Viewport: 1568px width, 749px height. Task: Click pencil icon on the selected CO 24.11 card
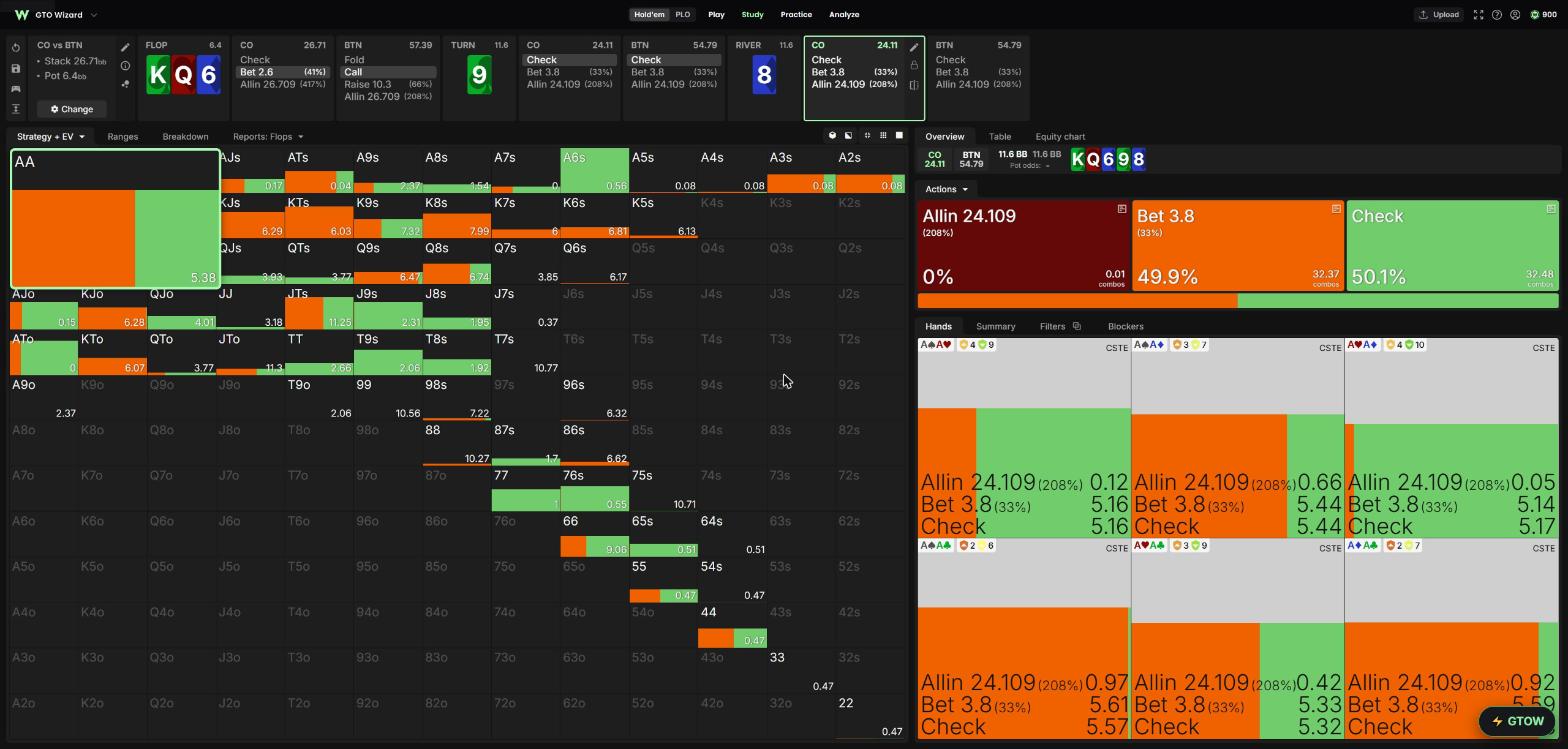[x=914, y=47]
